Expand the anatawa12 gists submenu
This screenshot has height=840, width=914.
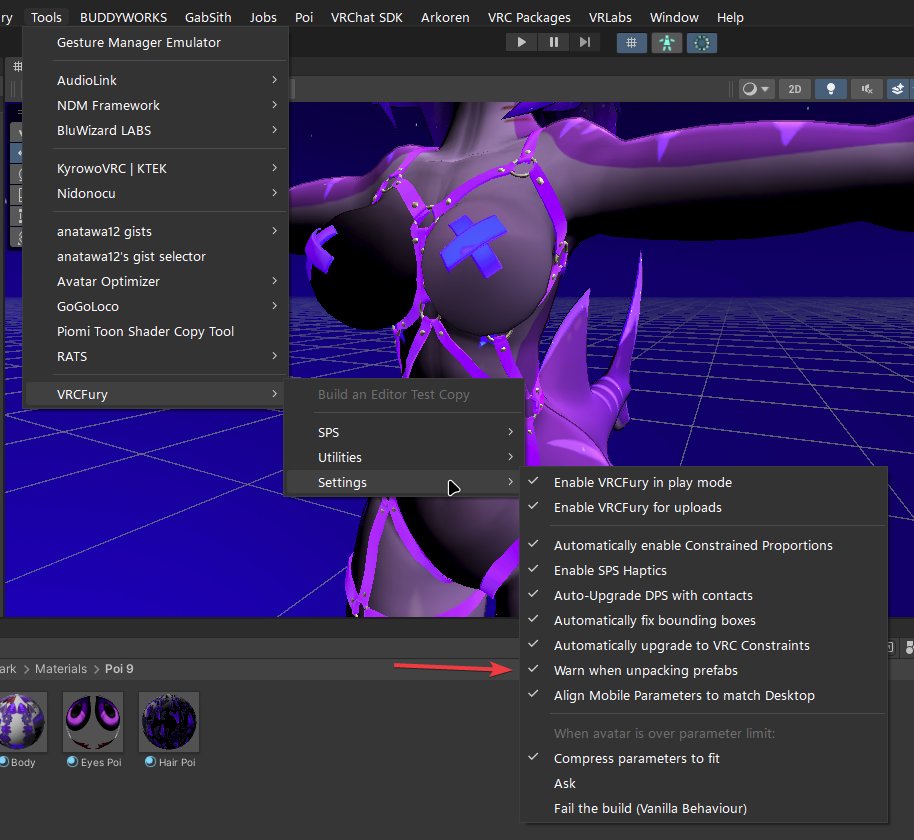pyautogui.click(x=155, y=231)
